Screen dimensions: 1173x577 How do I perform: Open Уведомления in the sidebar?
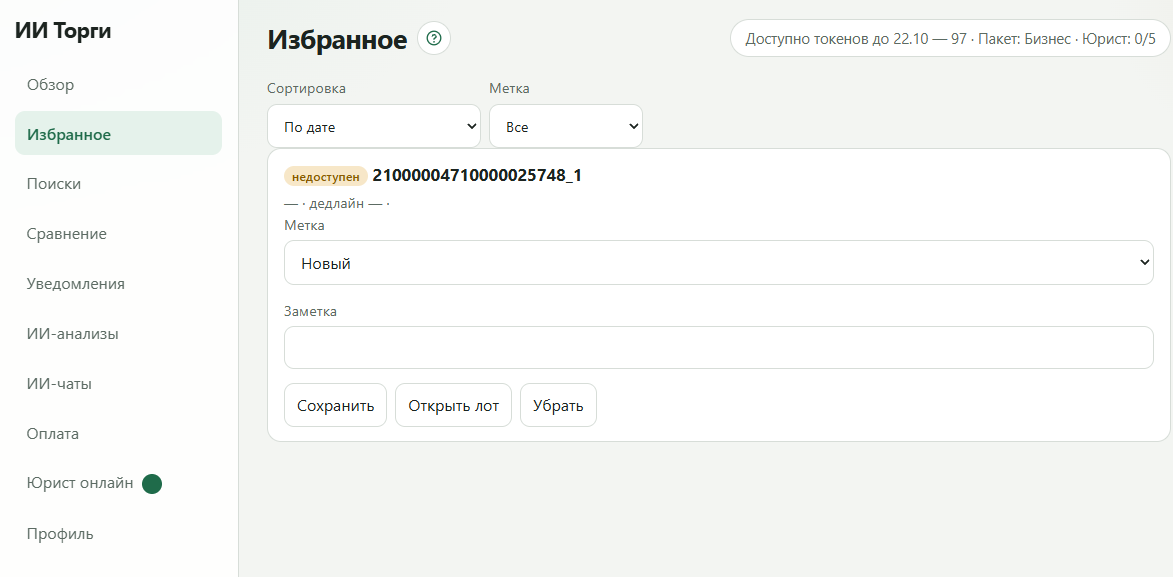118,284
